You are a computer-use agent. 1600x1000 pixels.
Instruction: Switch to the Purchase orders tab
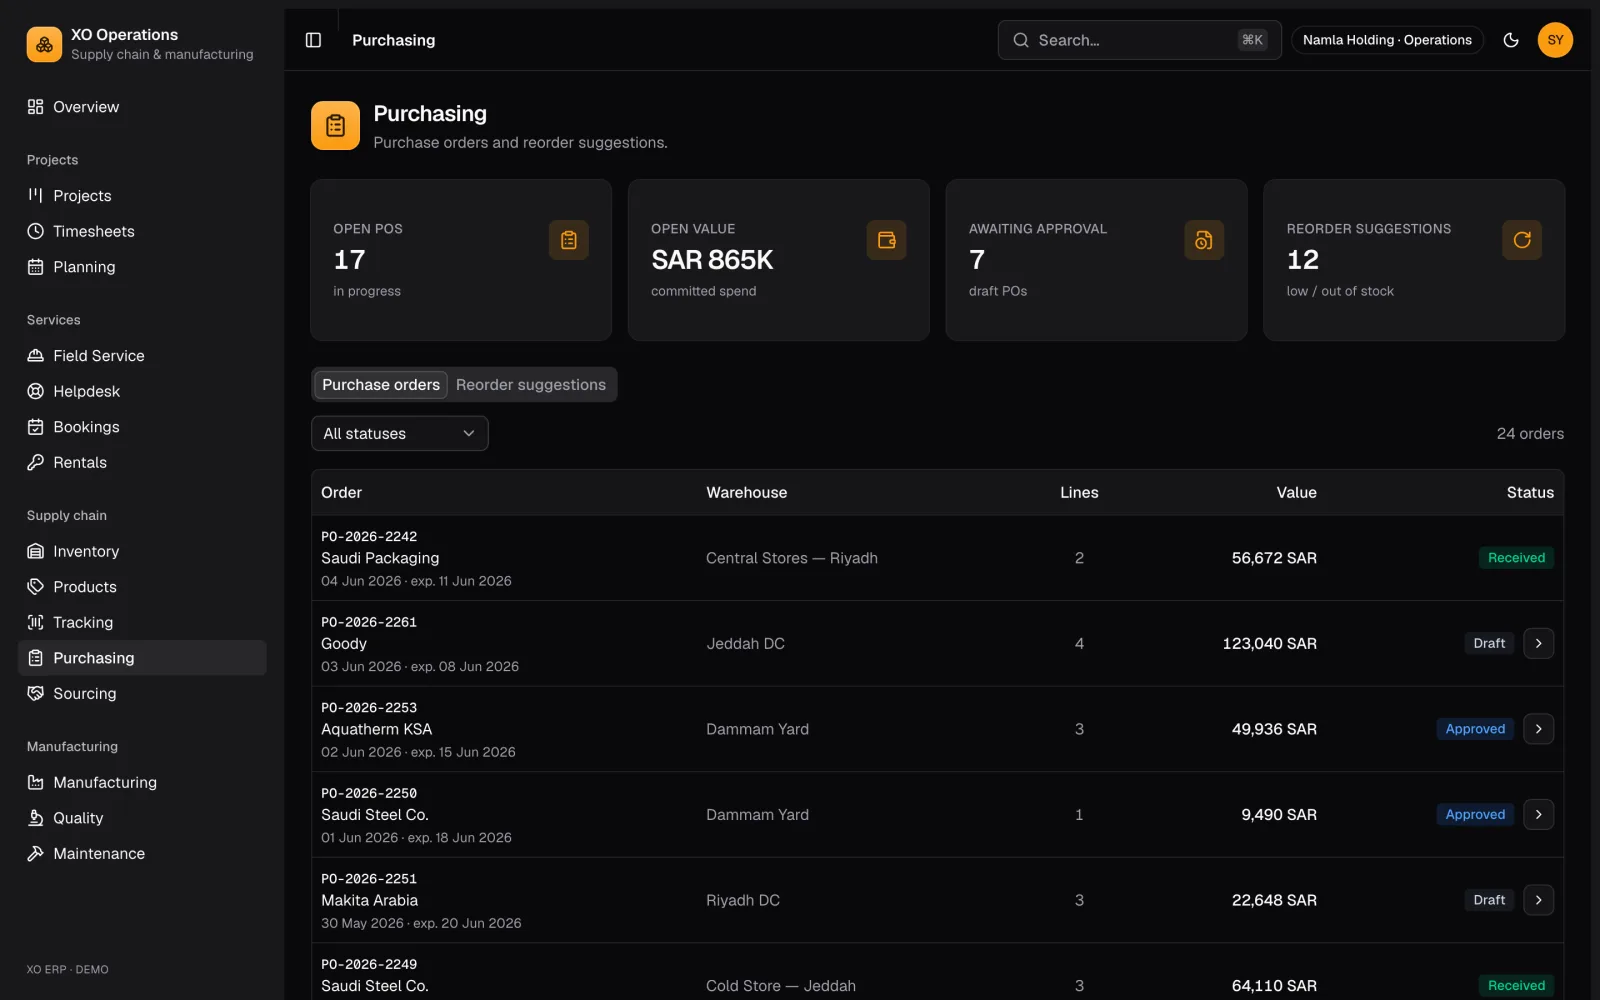tap(381, 385)
